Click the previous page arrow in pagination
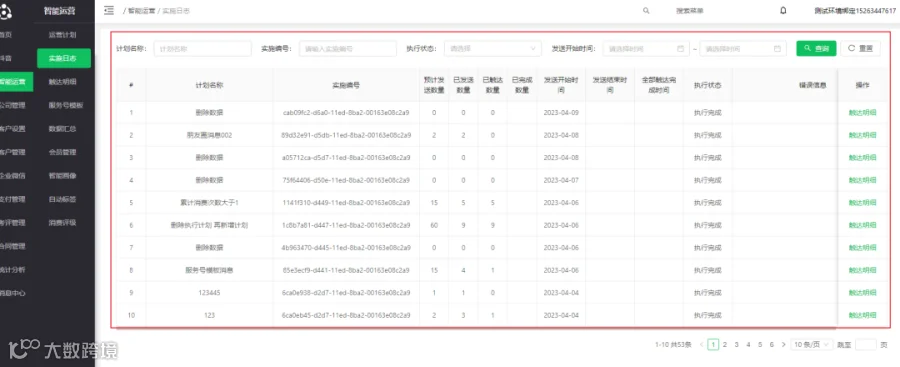Viewport: 900px width, 367px height. pyautogui.click(x=701, y=345)
